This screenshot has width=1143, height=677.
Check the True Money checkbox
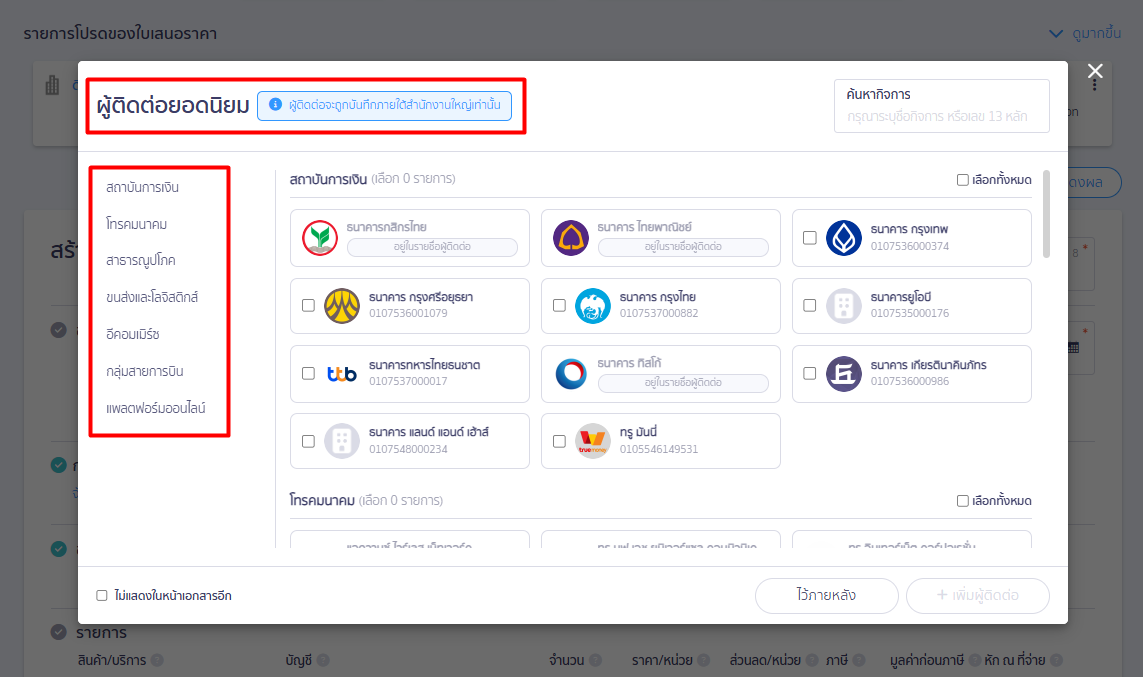click(x=559, y=442)
